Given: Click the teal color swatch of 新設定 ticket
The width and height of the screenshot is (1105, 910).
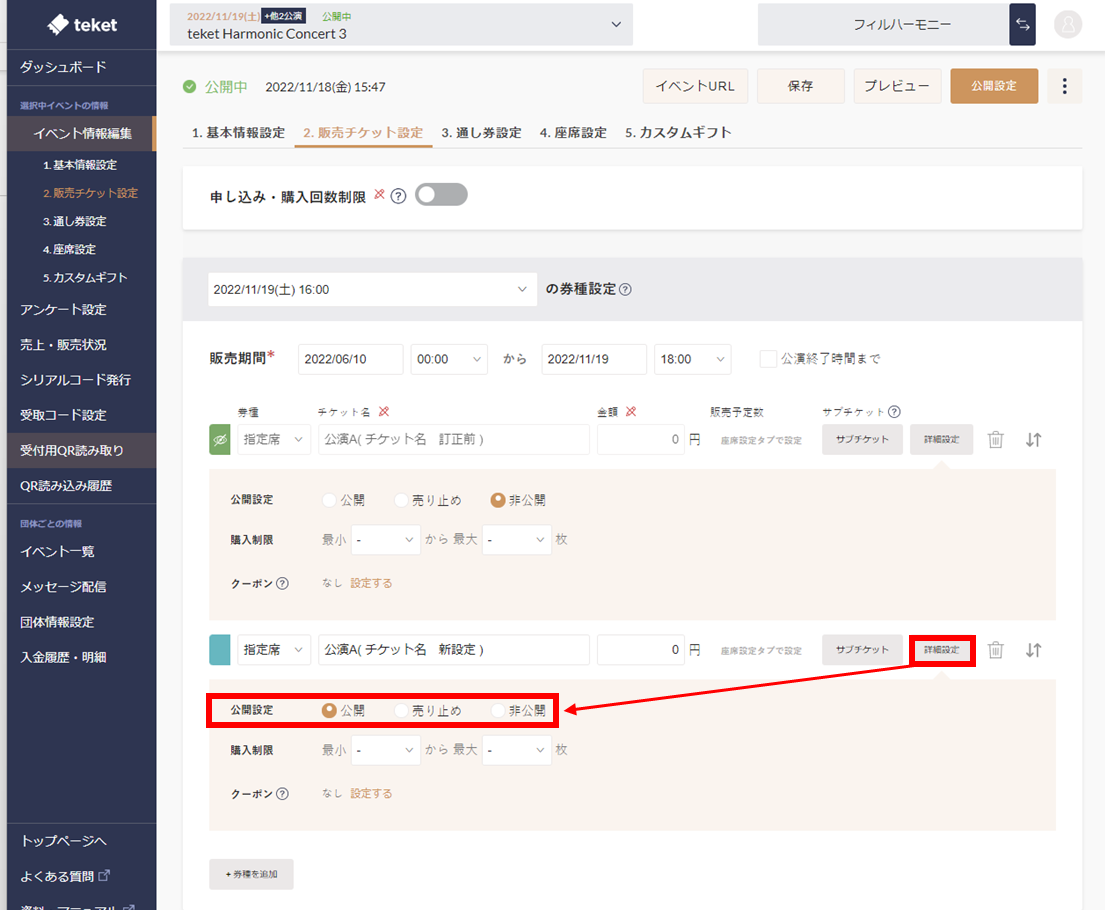Looking at the screenshot, I should [220, 650].
